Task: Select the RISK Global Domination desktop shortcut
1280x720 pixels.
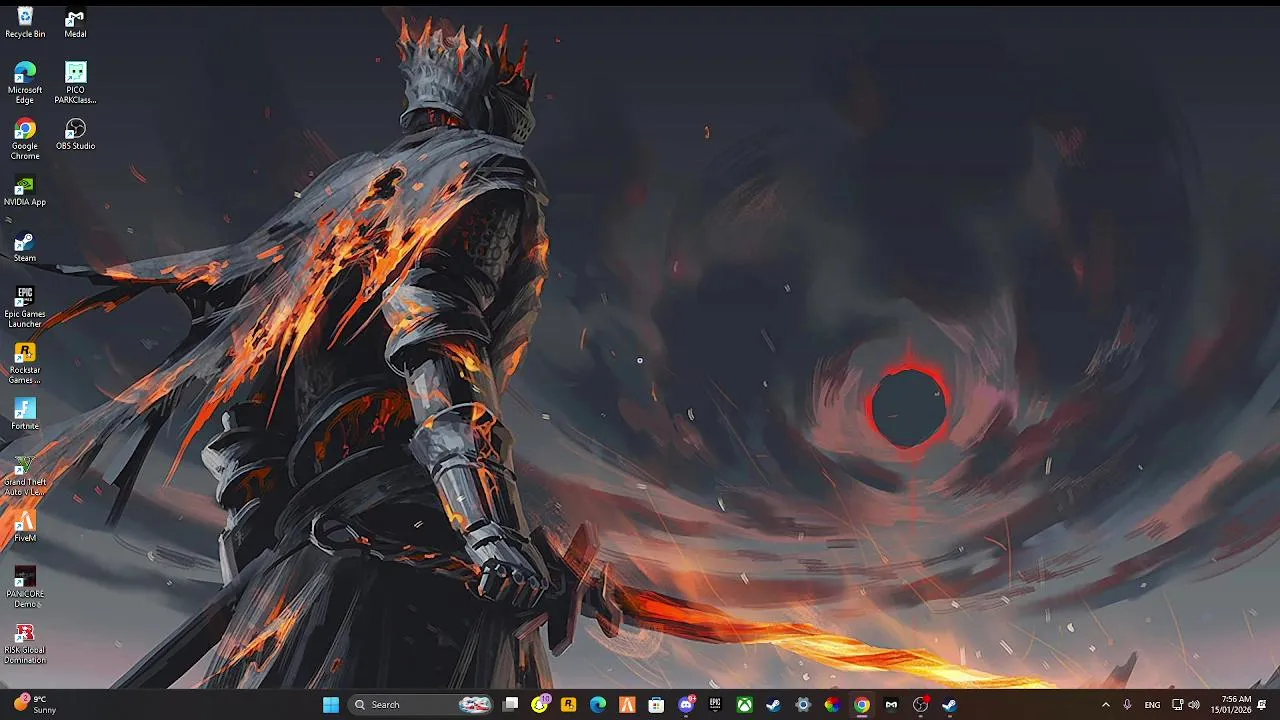Action: [25, 643]
